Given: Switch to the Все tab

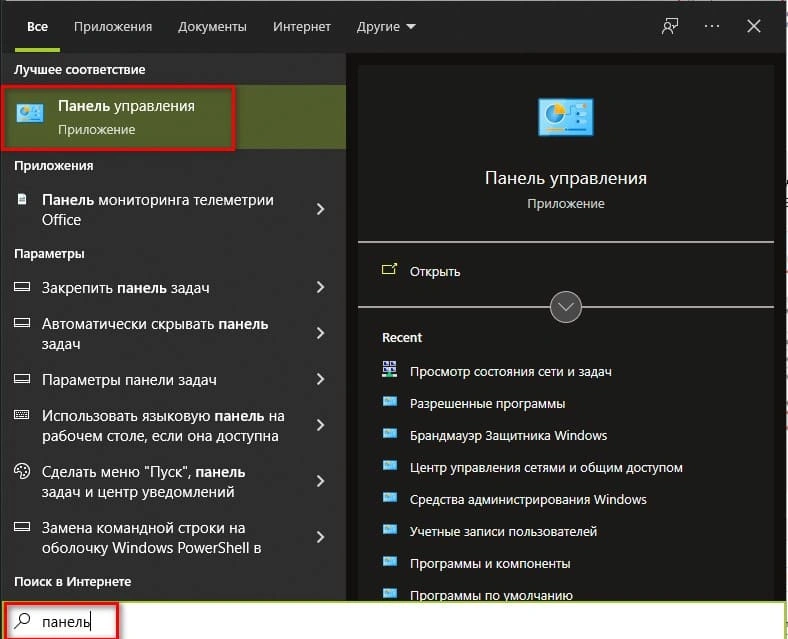Looking at the screenshot, I should click(x=37, y=27).
